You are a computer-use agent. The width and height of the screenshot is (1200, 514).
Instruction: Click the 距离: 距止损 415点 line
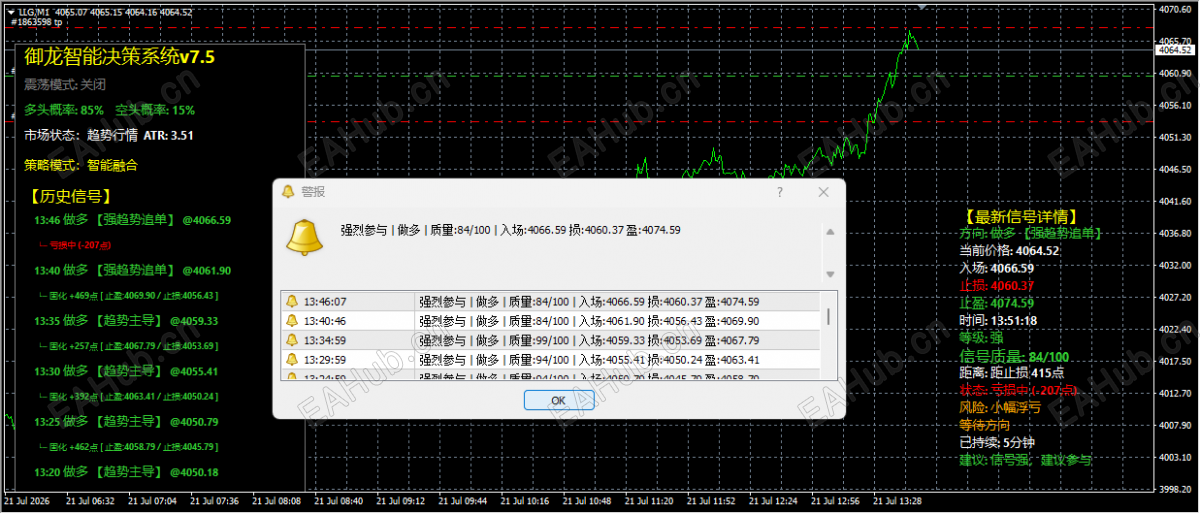point(1012,373)
